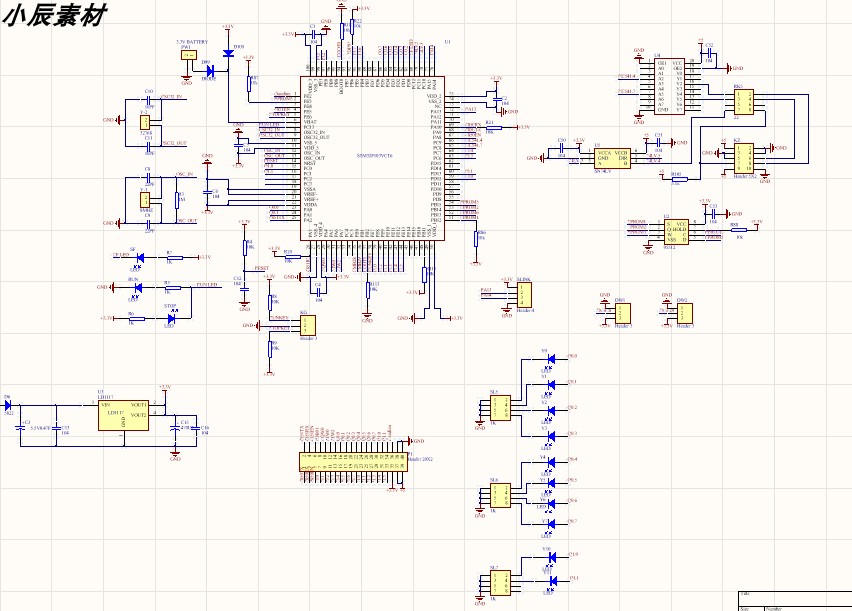Click capacitor C10 on the OSC32_IN net
The width and height of the screenshot is (852, 611).
coord(148,99)
